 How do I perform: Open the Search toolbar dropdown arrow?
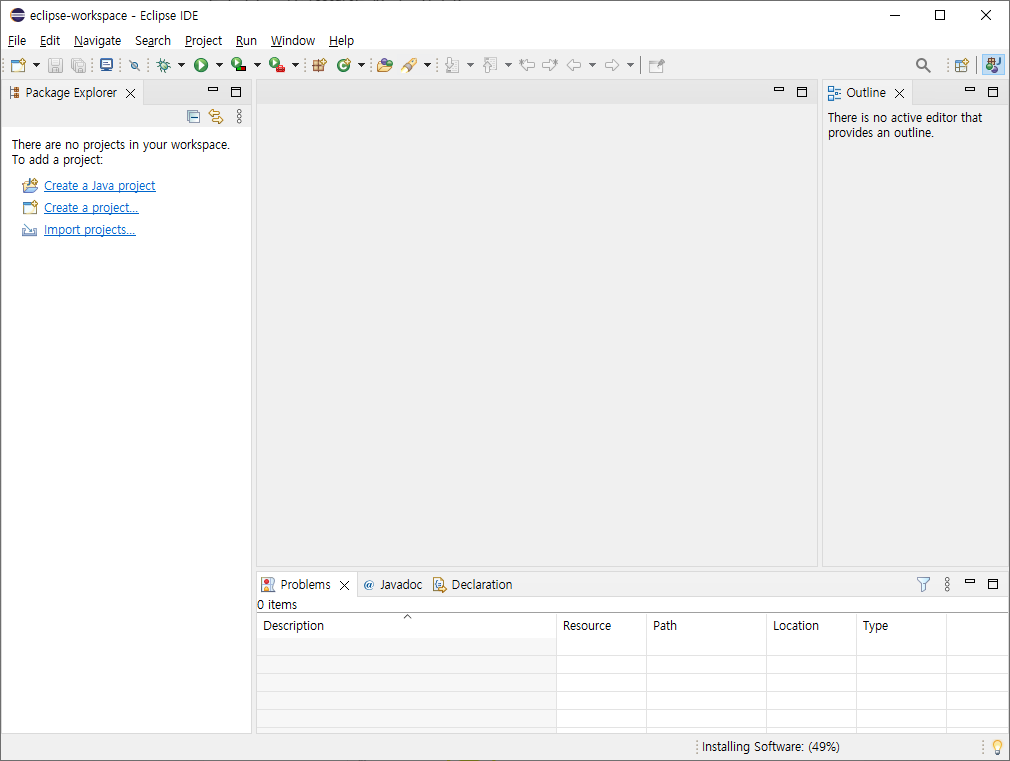(x=427, y=65)
